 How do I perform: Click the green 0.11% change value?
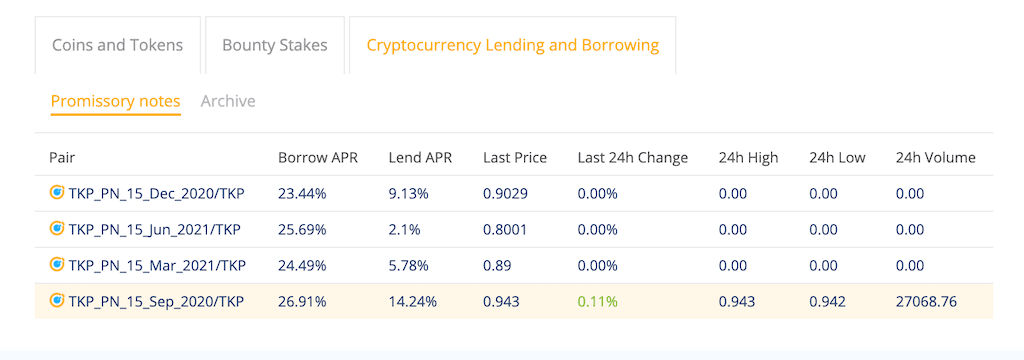598,301
